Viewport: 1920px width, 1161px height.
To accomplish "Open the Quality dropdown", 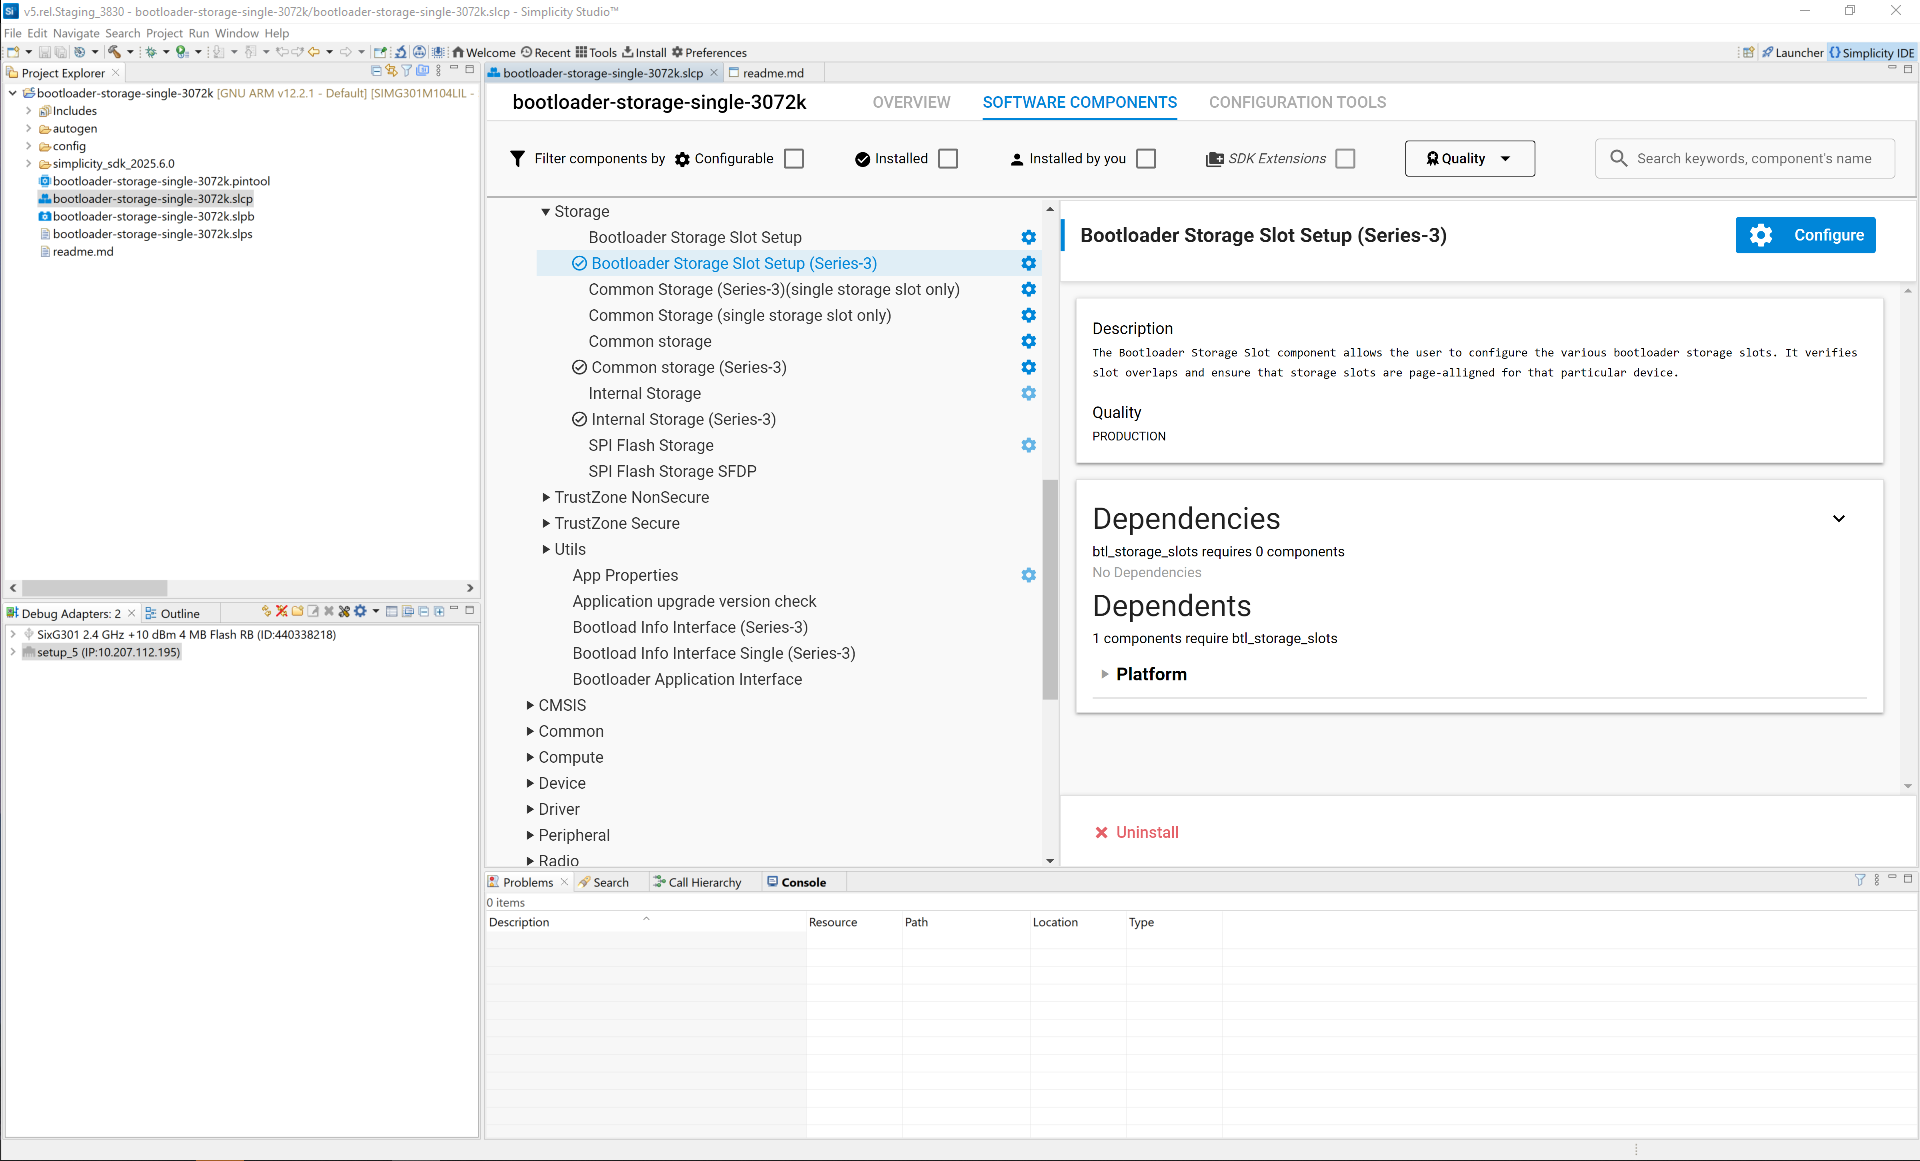I will [x=1469, y=159].
